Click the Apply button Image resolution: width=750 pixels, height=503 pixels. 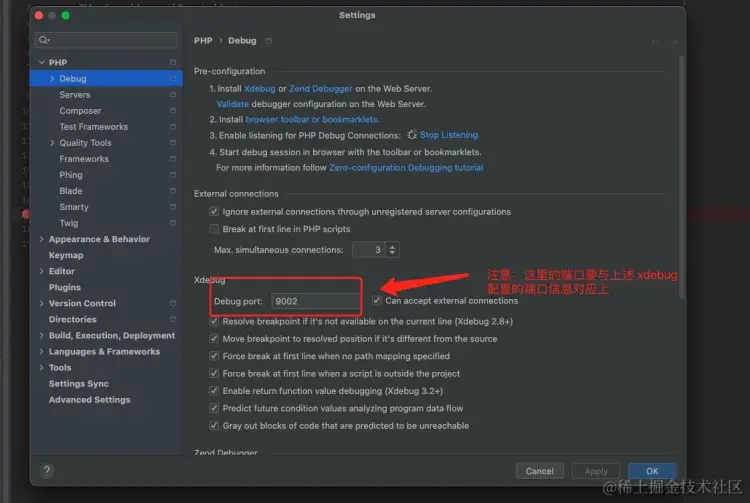coord(596,471)
